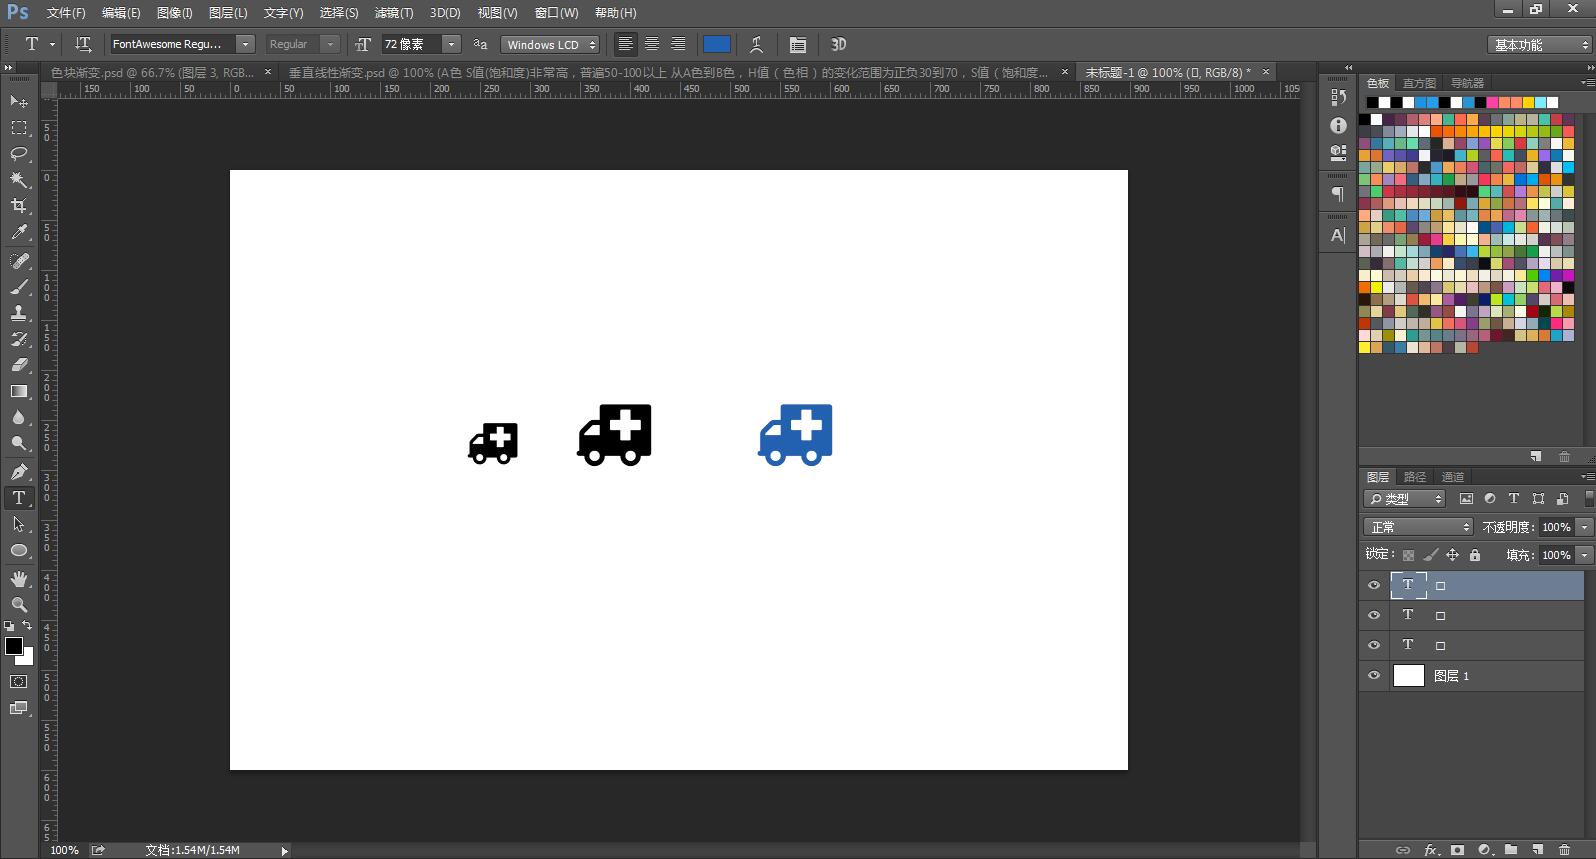Select the Hand tool
This screenshot has width=1596, height=859.
click(x=19, y=579)
